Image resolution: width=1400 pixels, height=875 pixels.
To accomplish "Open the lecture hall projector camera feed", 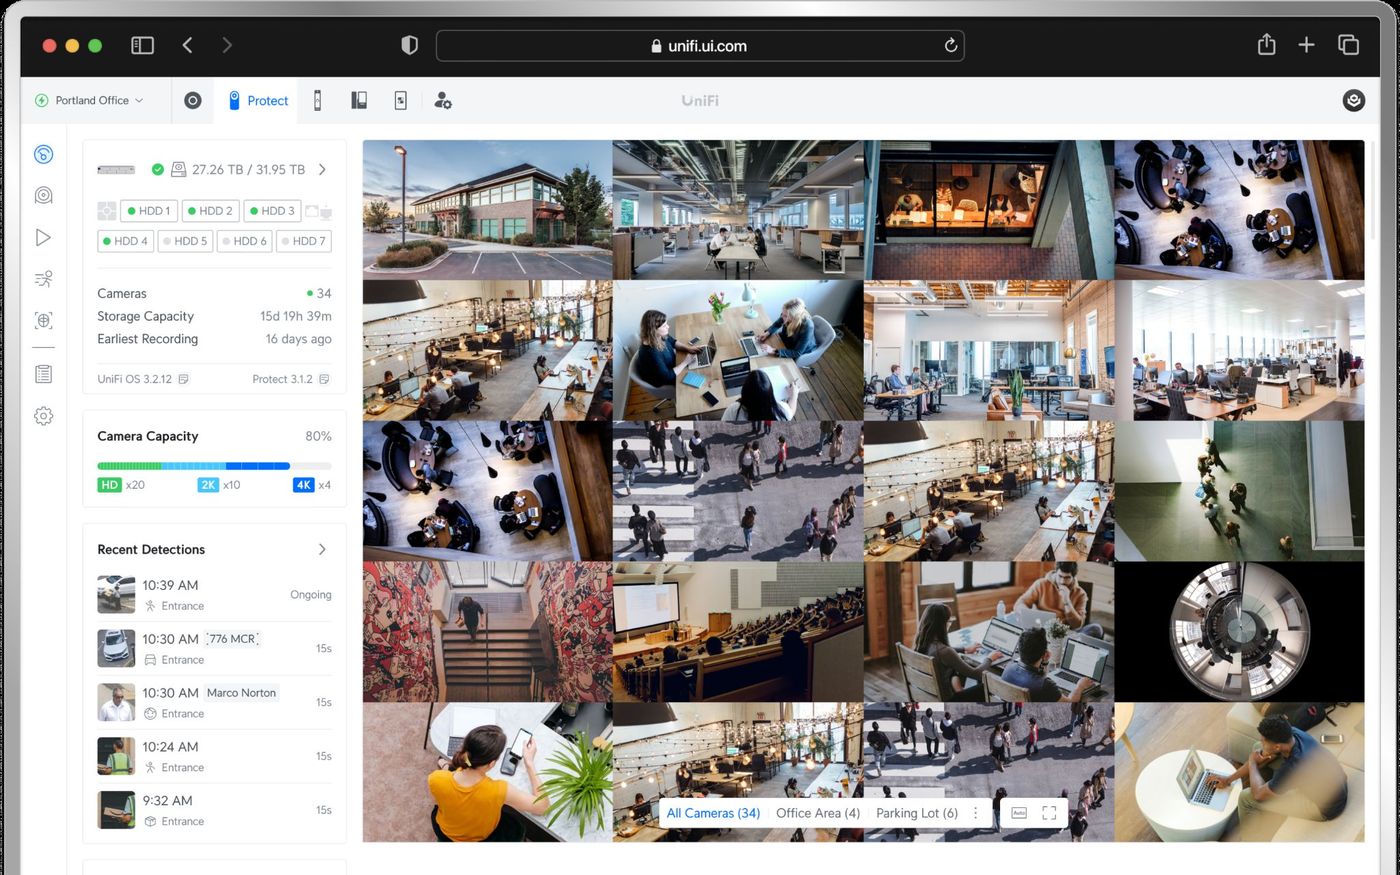I will click(738, 632).
